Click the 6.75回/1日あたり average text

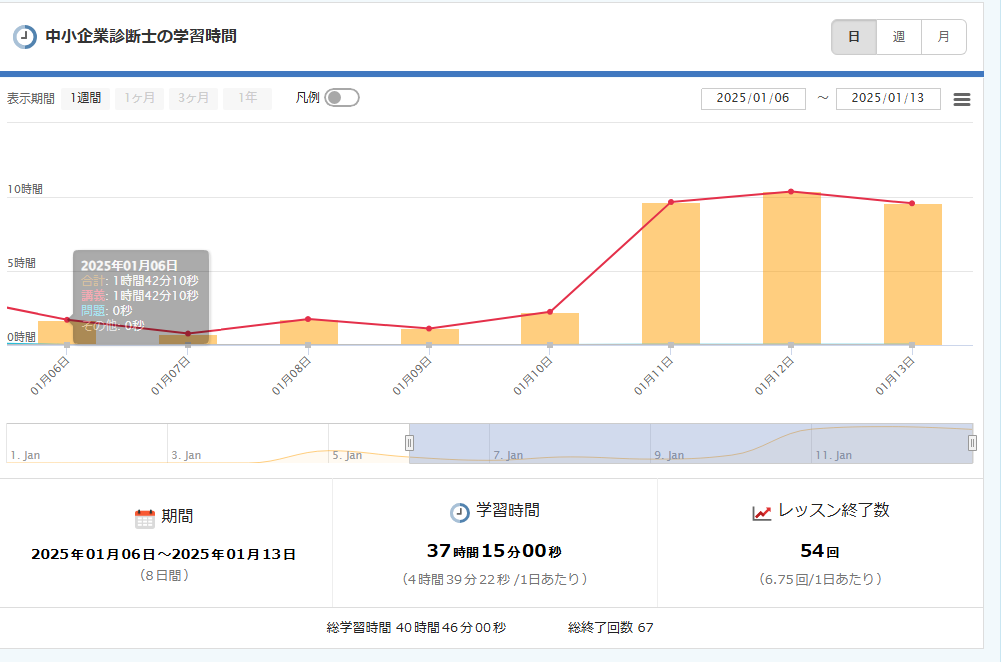(821, 579)
